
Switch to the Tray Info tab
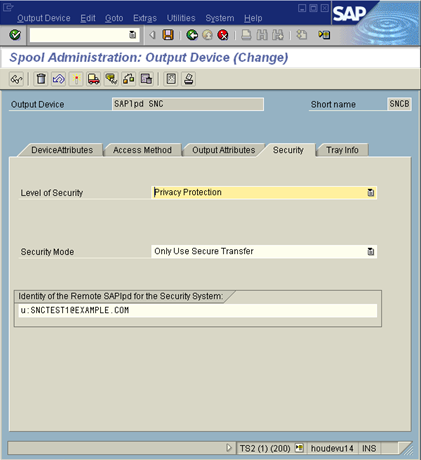tap(342, 150)
